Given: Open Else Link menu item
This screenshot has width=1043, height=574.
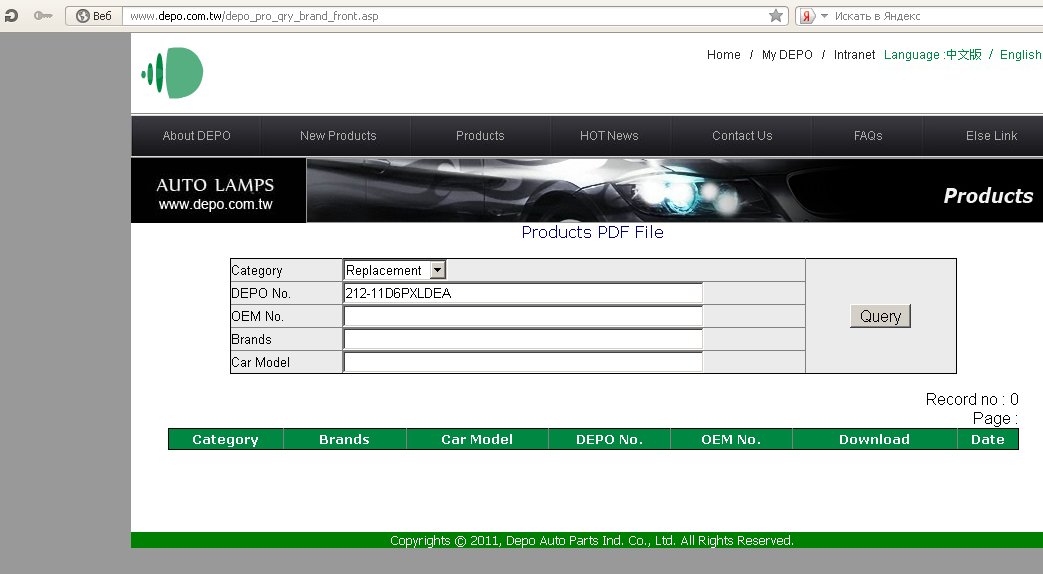Looking at the screenshot, I should tap(991, 136).
